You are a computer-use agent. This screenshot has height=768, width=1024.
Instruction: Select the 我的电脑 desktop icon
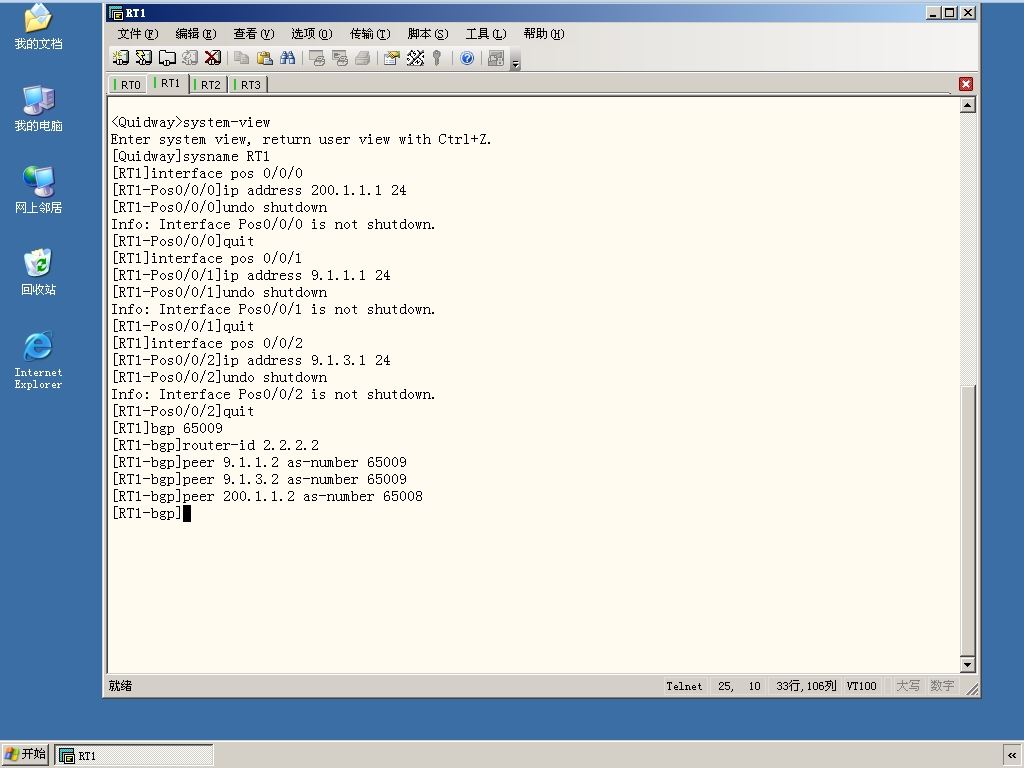pyautogui.click(x=38, y=108)
